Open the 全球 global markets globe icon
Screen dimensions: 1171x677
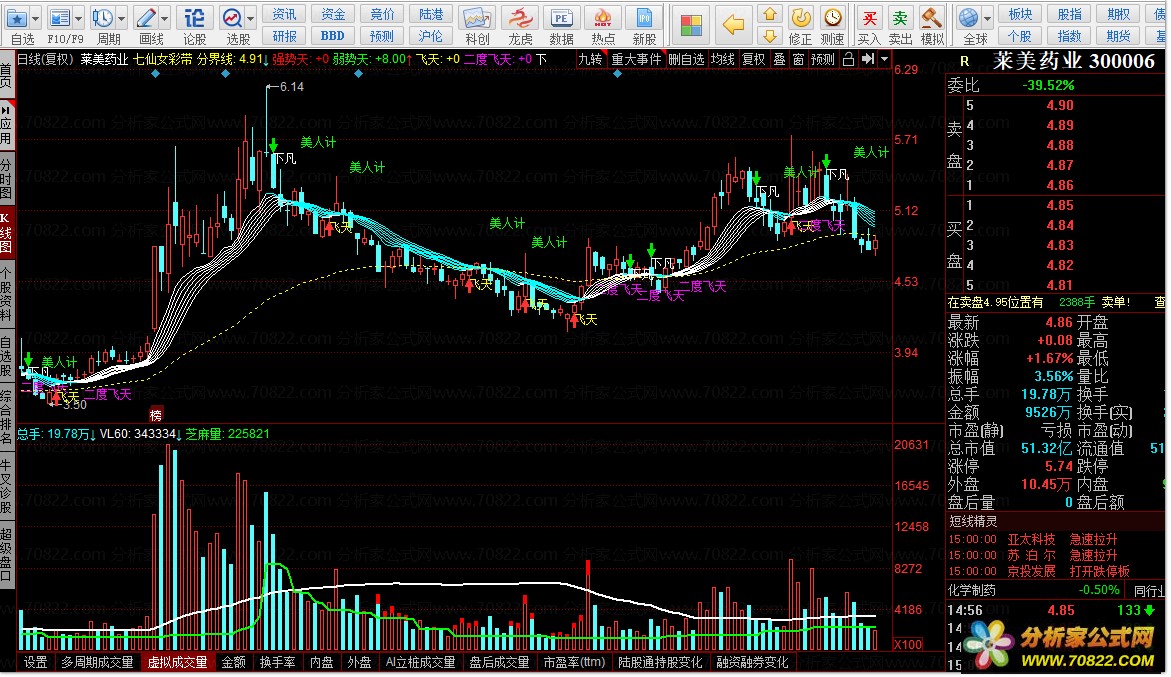[x=969, y=18]
